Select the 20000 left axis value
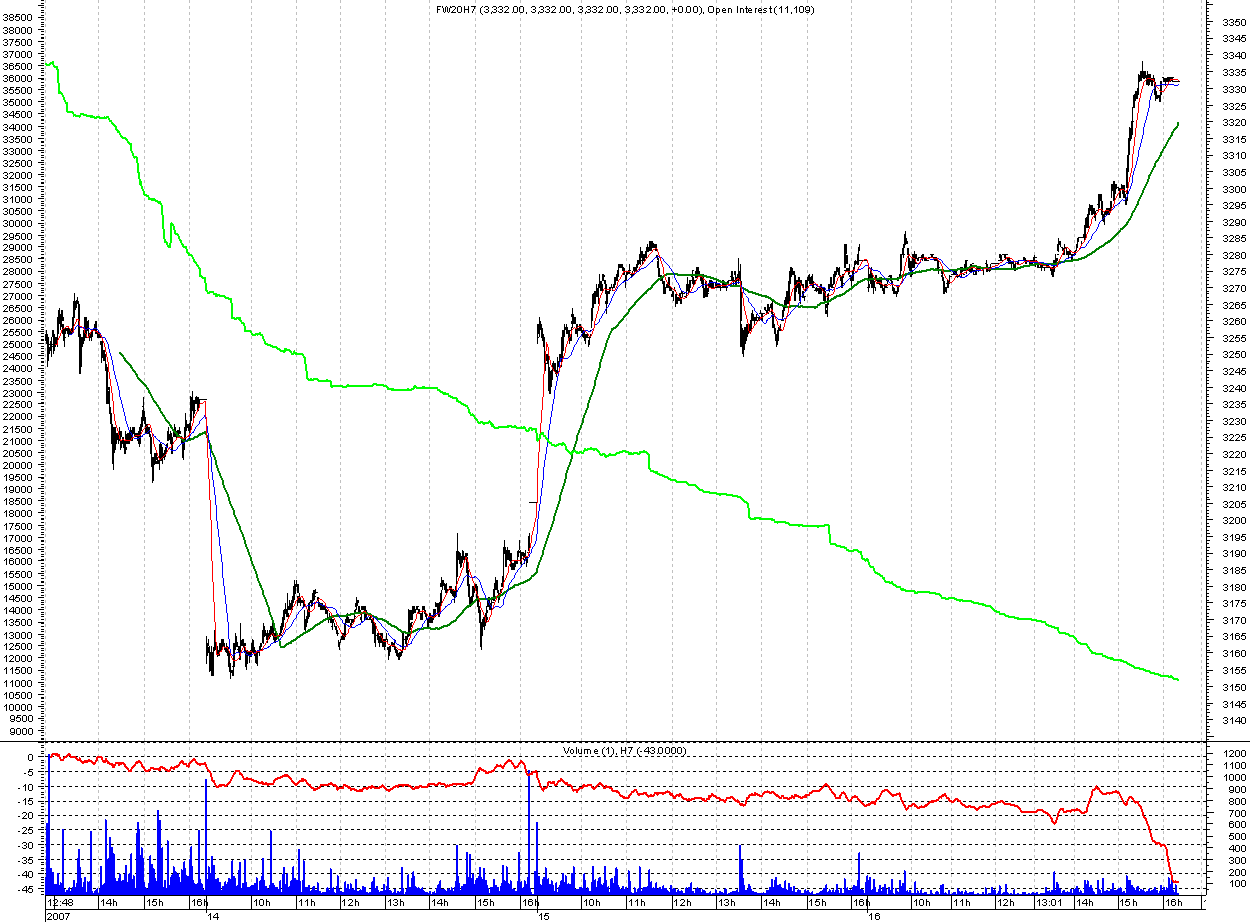Image resolution: width=1250 pixels, height=922 pixels. pyautogui.click(x=19, y=465)
